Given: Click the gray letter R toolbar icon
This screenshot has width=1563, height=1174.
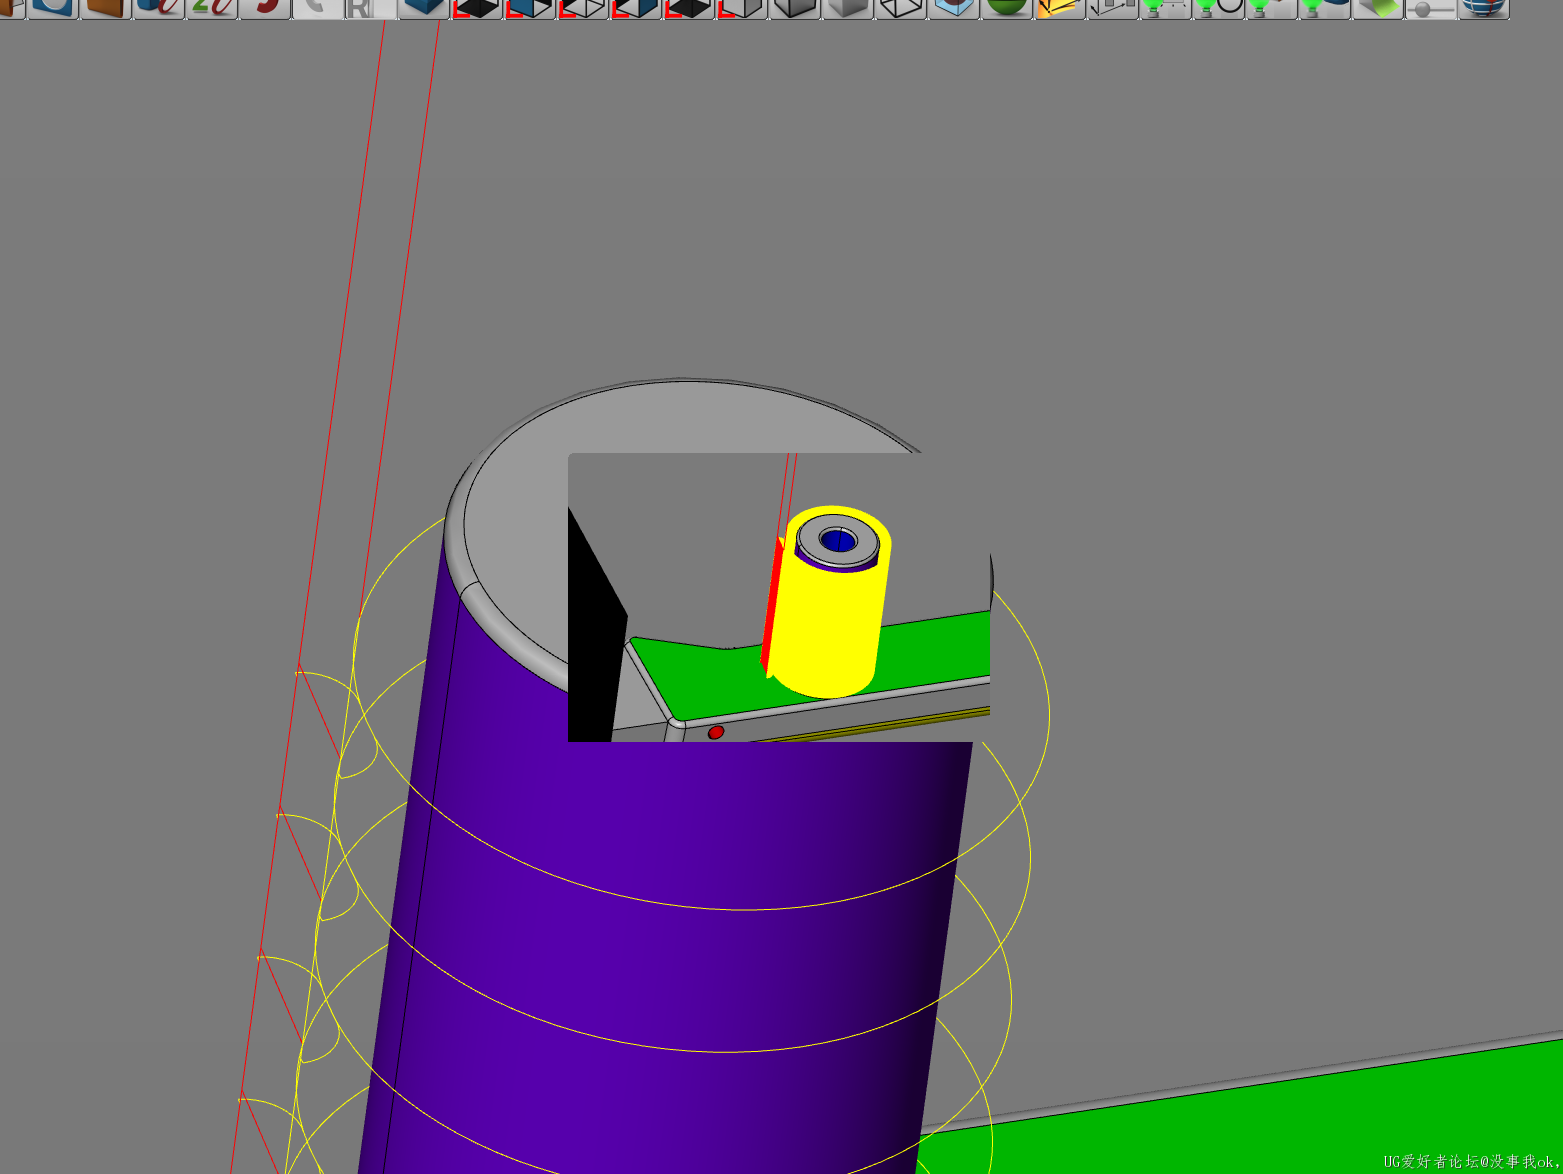Looking at the screenshot, I should tap(369, 8).
